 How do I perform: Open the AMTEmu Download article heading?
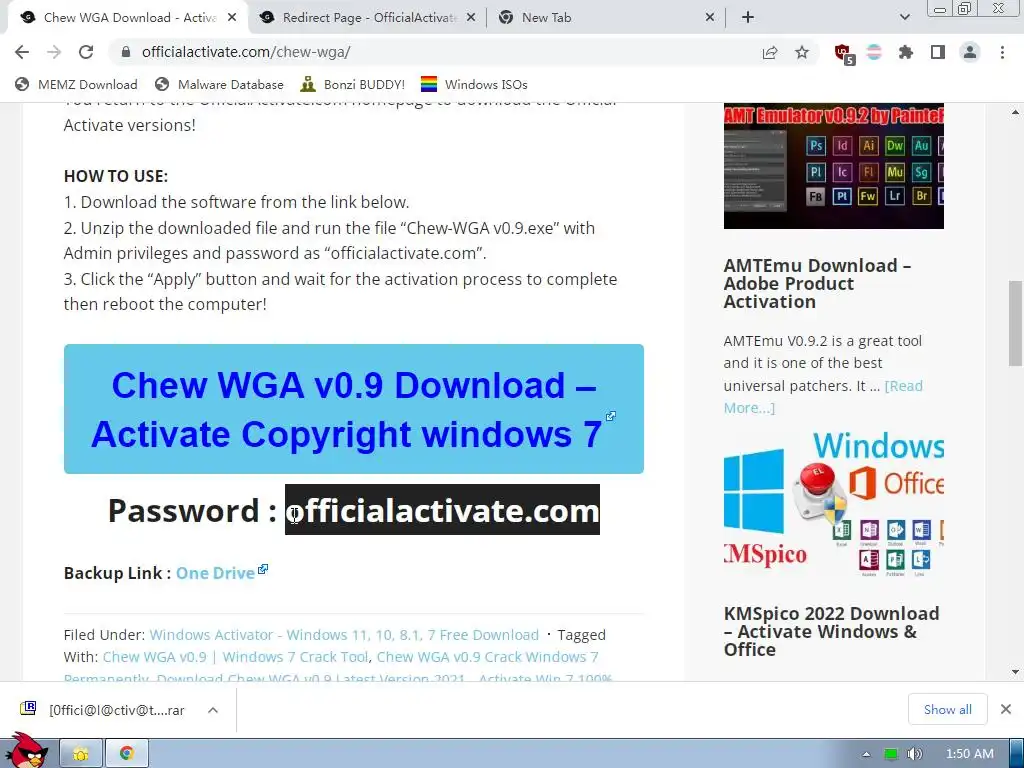(817, 283)
